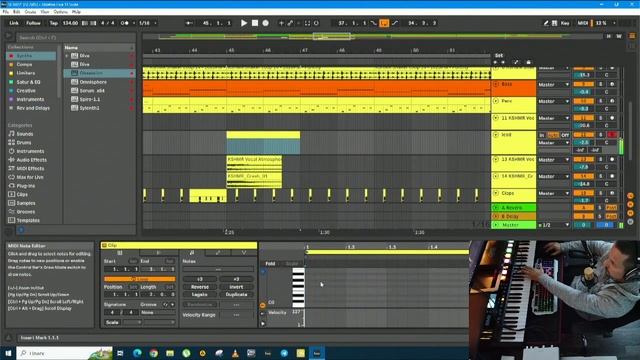Arm the Arrangement Record button
This screenshot has width=640, height=360.
pyautogui.click(x=266, y=23)
